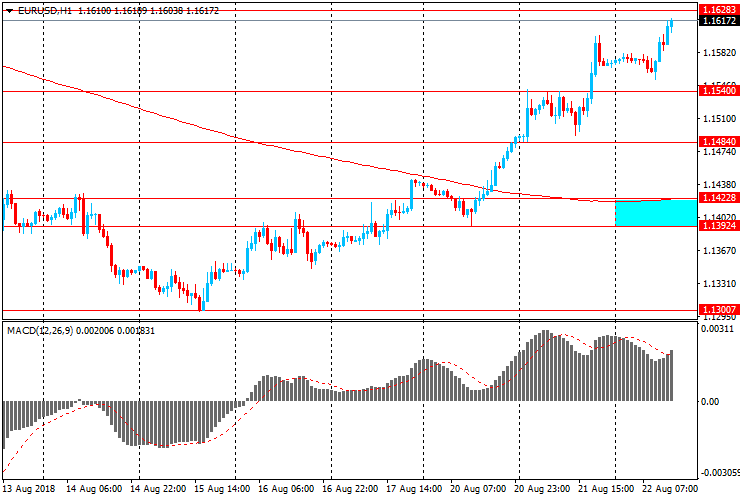Select the 1.15400 red level label
Screen dimensions: 740x500
pyautogui.click(x=719, y=91)
